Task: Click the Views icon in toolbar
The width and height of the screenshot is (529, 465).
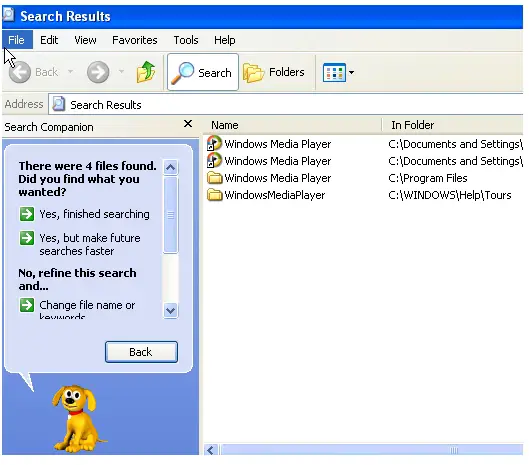Action: click(334, 72)
